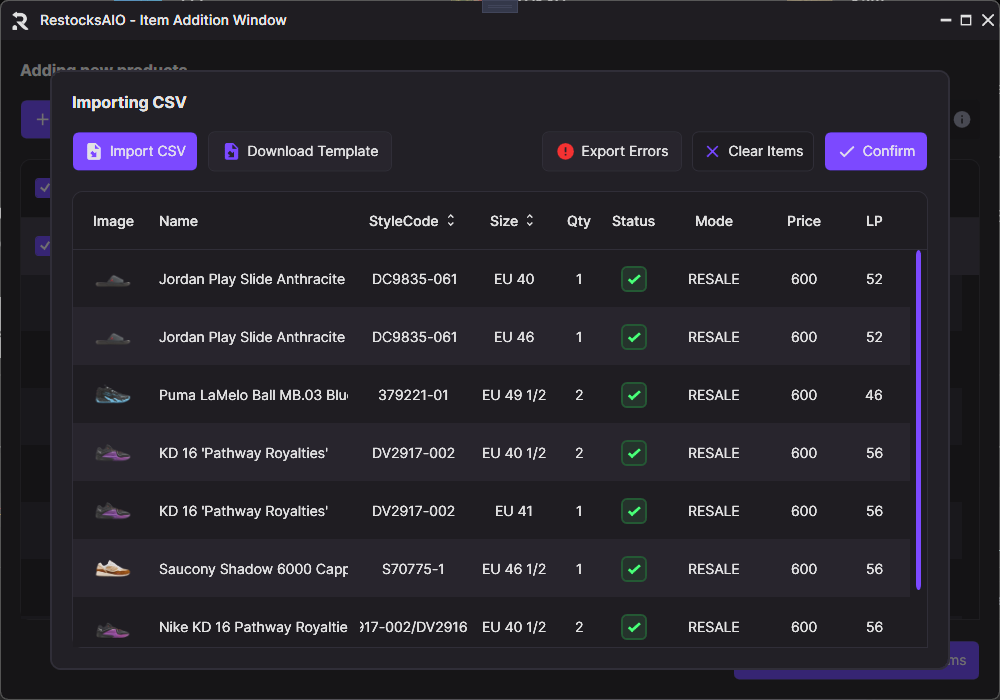Open the Puma LaMelo Ball shoe thumbnail
This screenshot has width=1000, height=700.
(113, 395)
